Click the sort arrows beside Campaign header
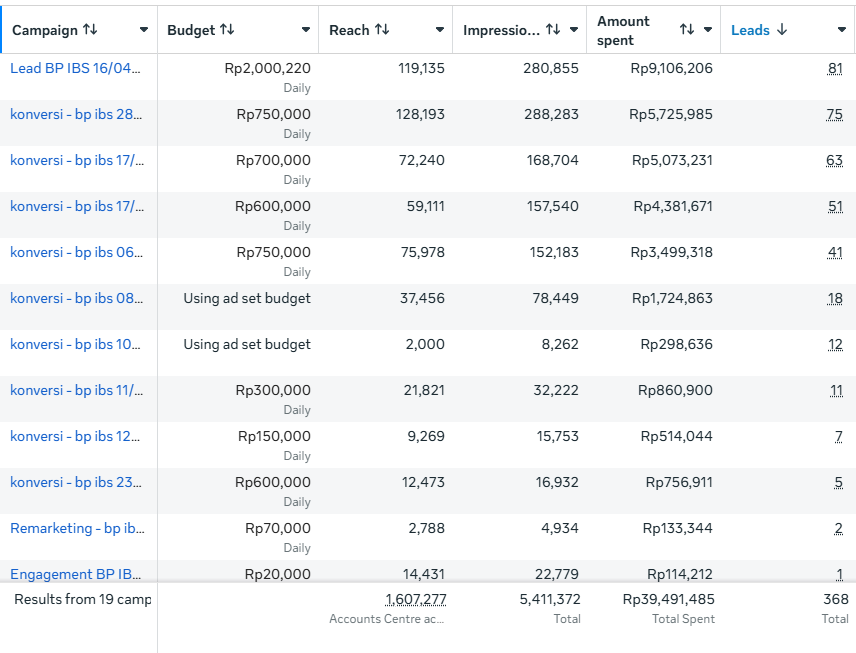Viewport: 856px width, 653px height. click(x=90, y=30)
